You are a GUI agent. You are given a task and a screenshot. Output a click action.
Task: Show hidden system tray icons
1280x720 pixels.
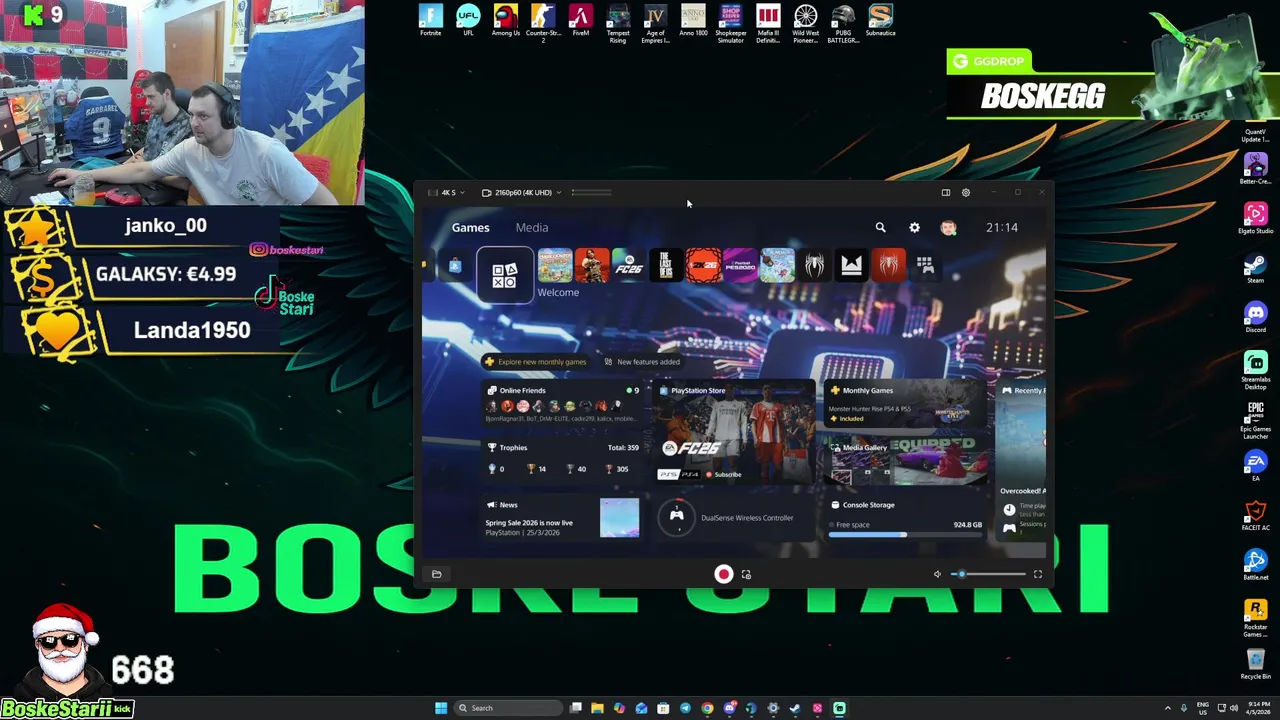click(1167, 708)
